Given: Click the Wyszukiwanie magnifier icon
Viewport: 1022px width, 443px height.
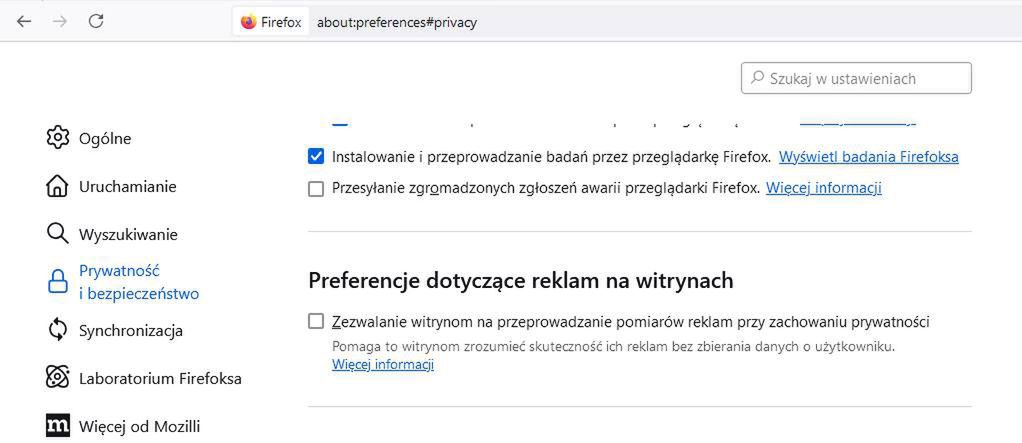Looking at the screenshot, I should pos(58,234).
